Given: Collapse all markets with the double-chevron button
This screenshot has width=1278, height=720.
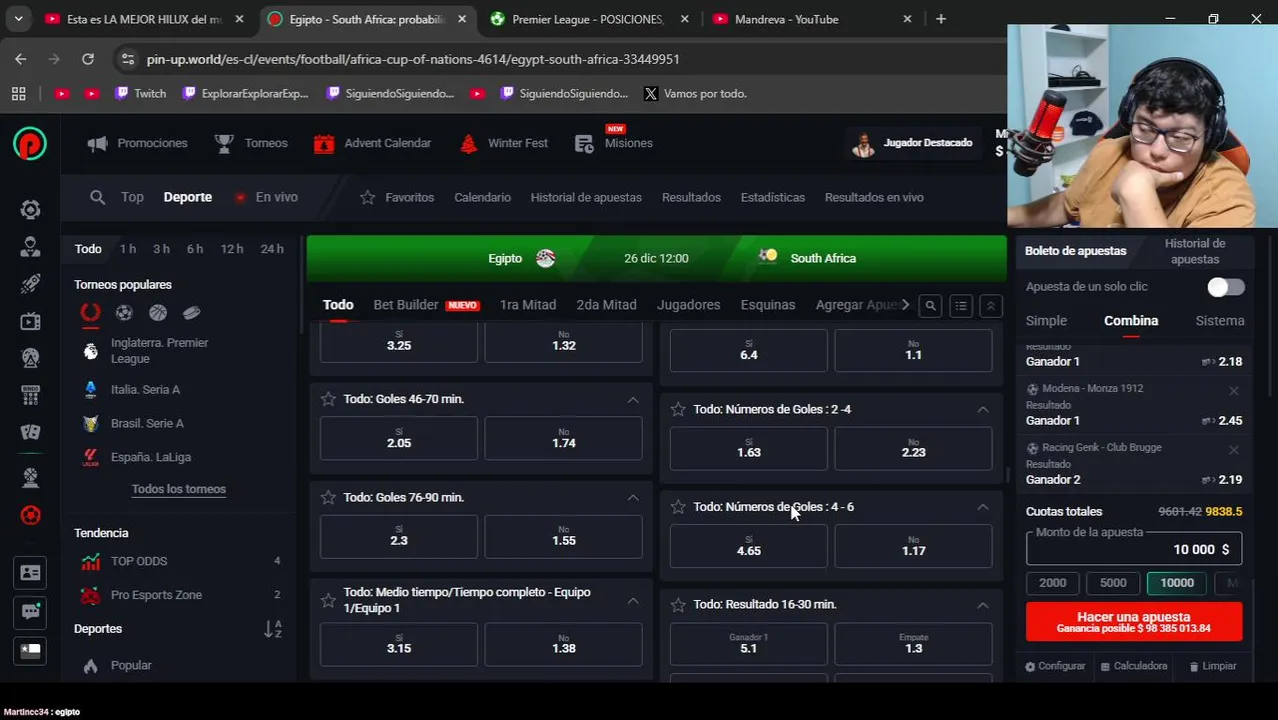Looking at the screenshot, I should (x=991, y=305).
